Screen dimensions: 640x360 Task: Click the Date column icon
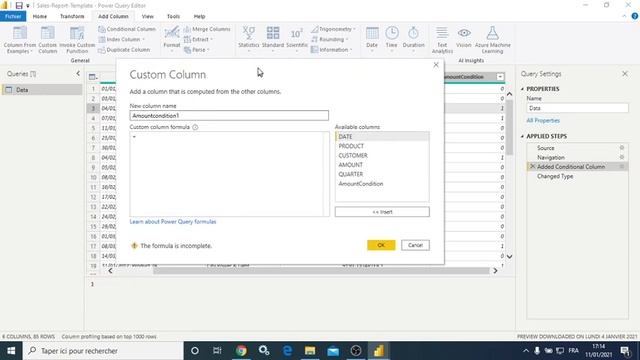click(372, 39)
